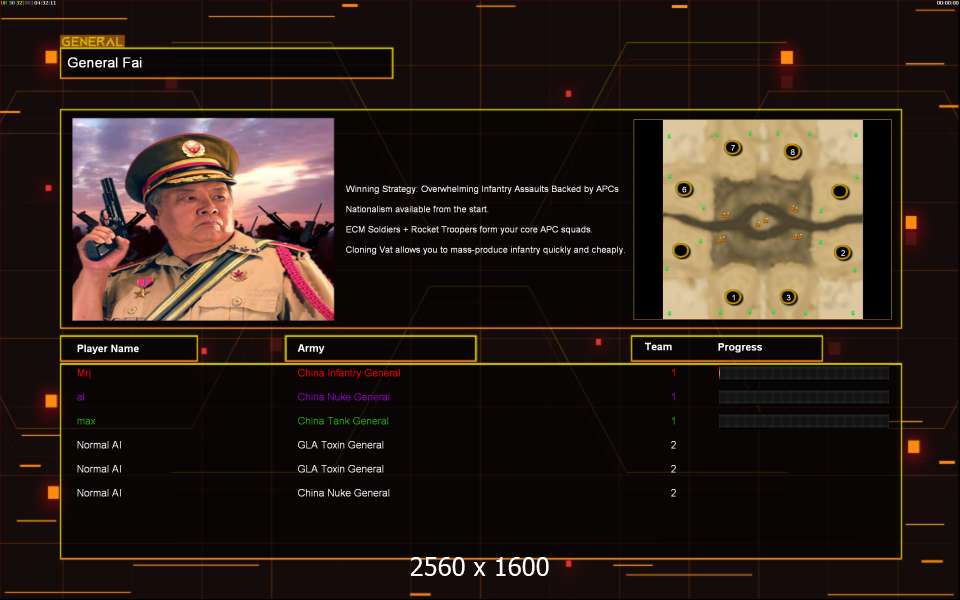Click the Cloning Vat description line
The image size is (960, 600).
click(x=485, y=250)
